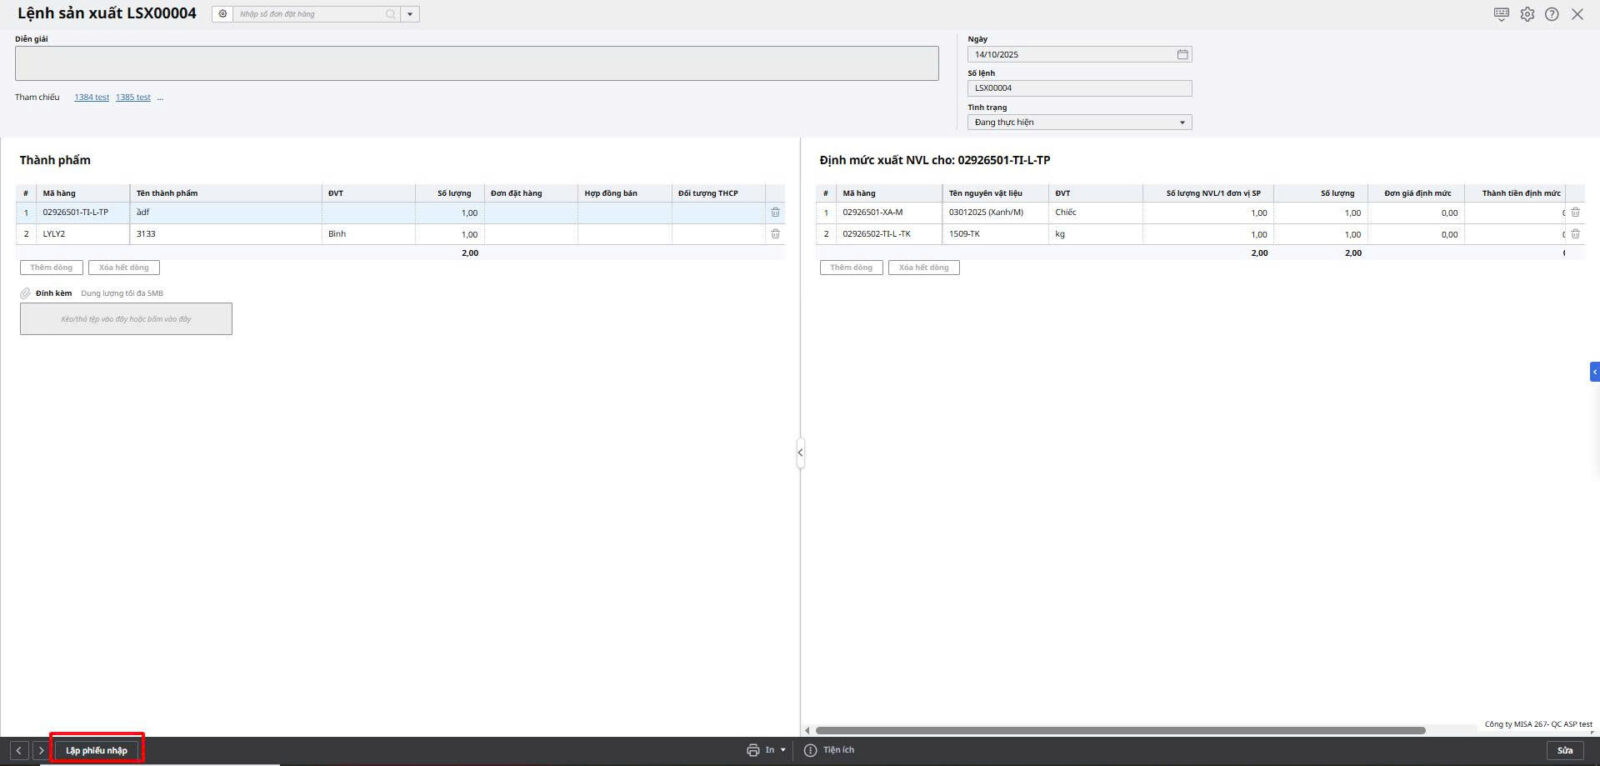This screenshot has width=1600, height=766.
Task: Go to the previous record arrow
Action: pyautogui.click(x=19, y=750)
